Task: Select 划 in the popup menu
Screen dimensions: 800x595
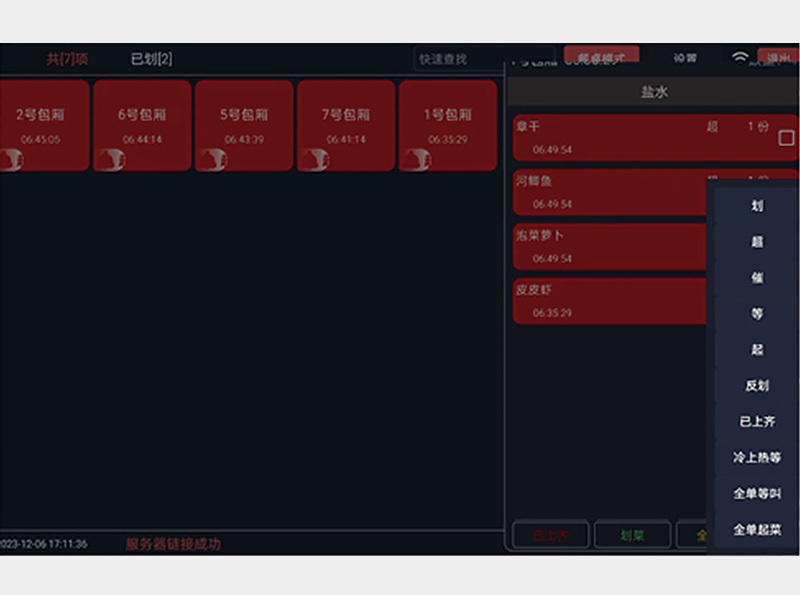Action: pyautogui.click(x=757, y=206)
